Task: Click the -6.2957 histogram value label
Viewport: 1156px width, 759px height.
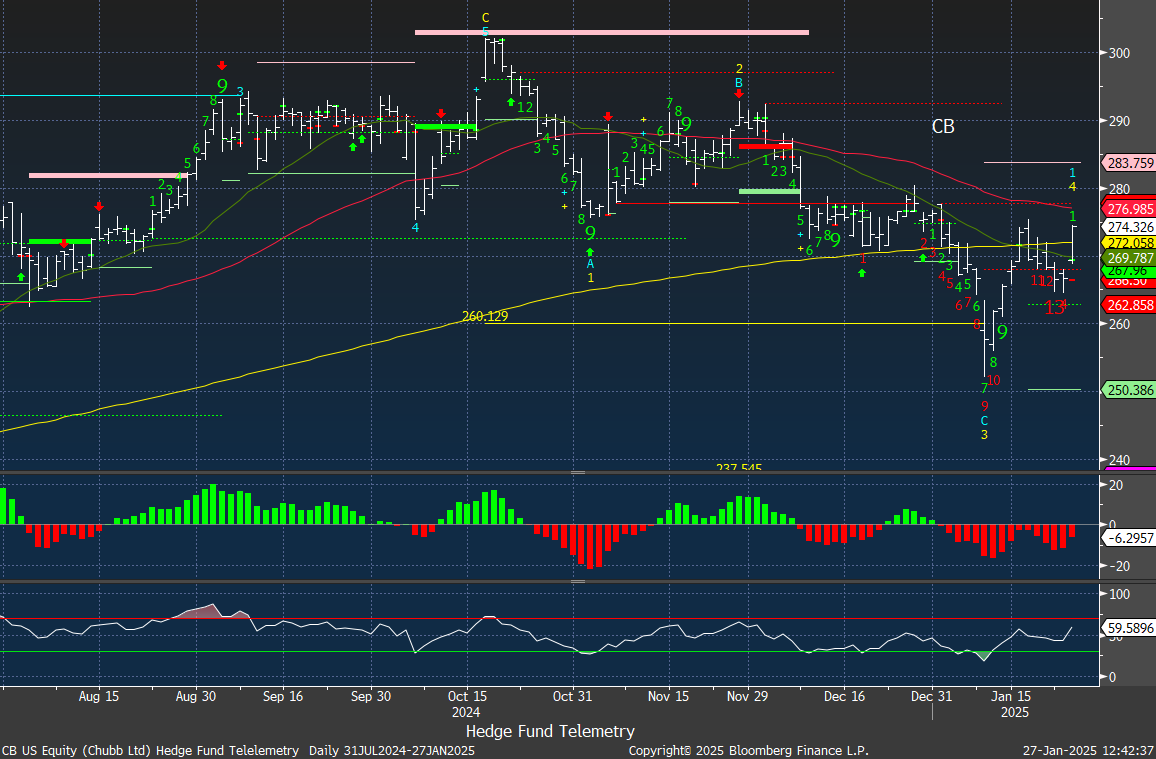Action: (1127, 538)
